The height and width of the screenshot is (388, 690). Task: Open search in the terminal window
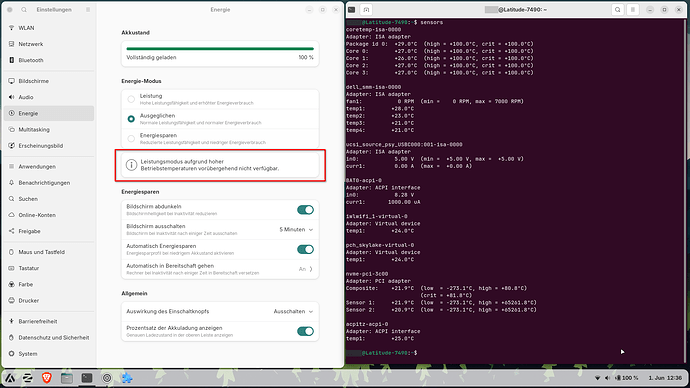(618, 10)
